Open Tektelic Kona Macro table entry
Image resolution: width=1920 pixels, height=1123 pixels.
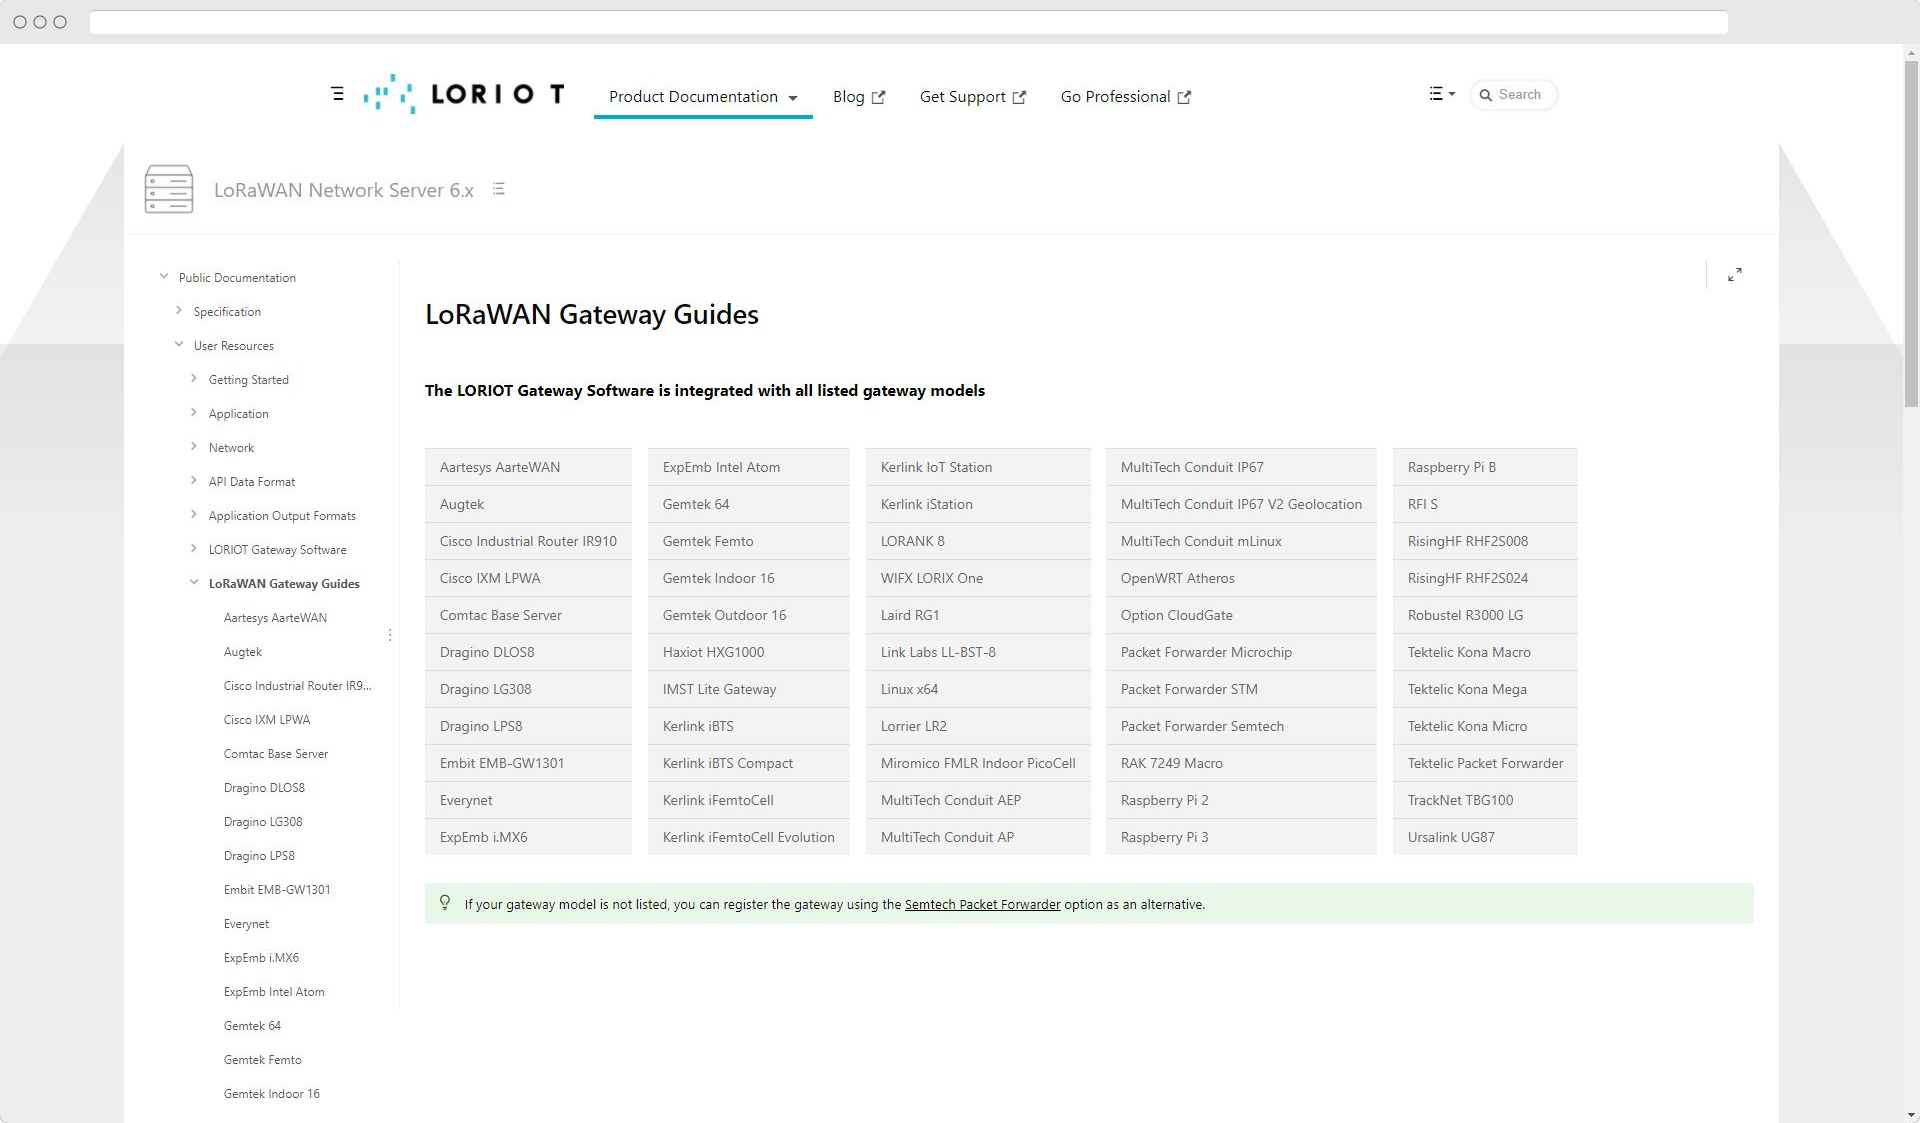1485,652
